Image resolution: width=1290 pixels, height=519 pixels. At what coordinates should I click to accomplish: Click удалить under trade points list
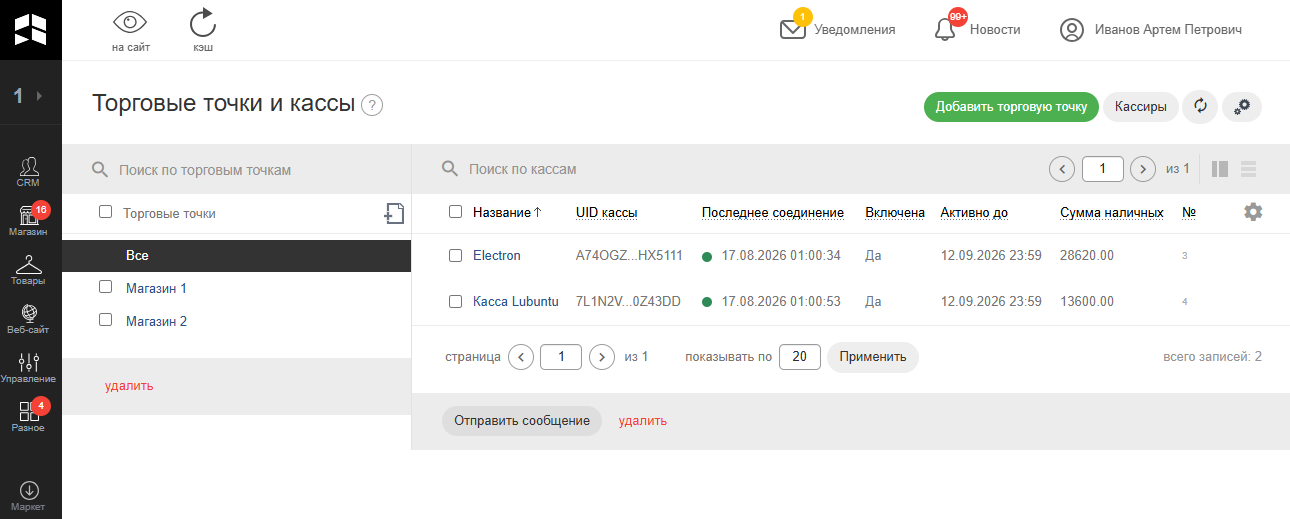point(129,386)
